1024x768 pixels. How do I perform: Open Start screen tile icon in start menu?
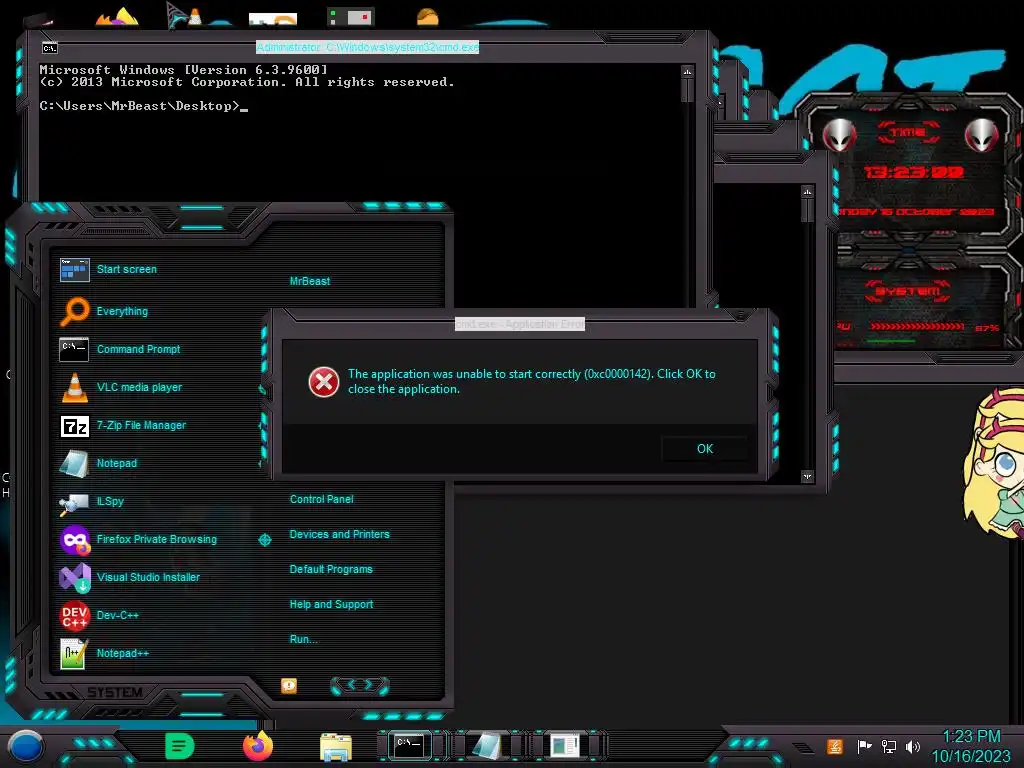tap(74, 269)
